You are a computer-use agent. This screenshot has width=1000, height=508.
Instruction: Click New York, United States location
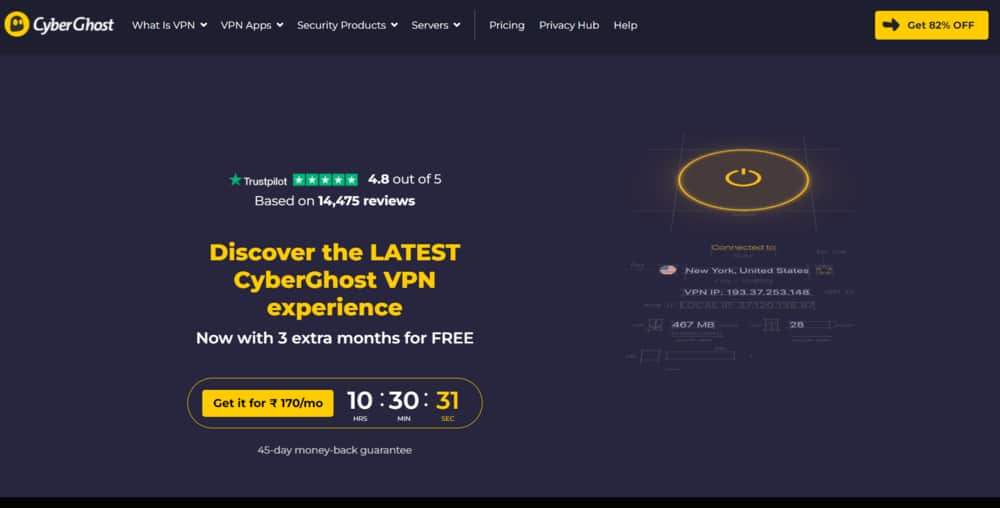tap(747, 270)
